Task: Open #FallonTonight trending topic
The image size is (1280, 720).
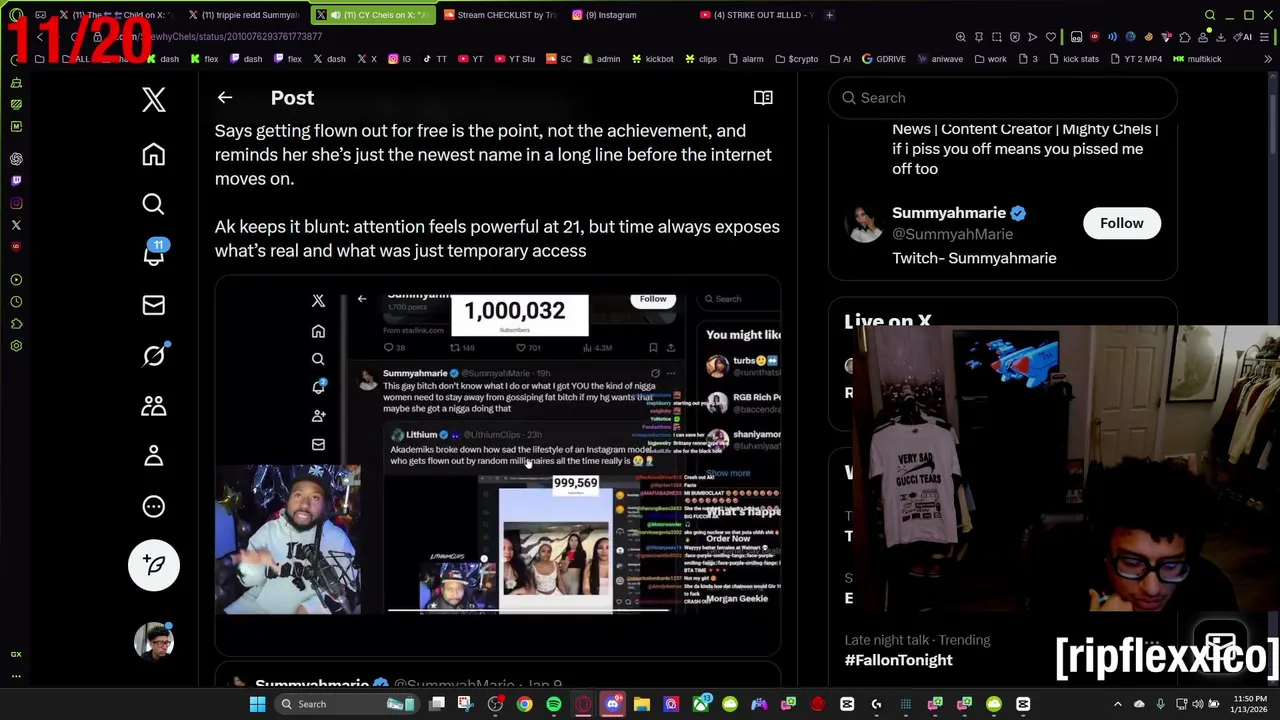Action: (898, 660)
